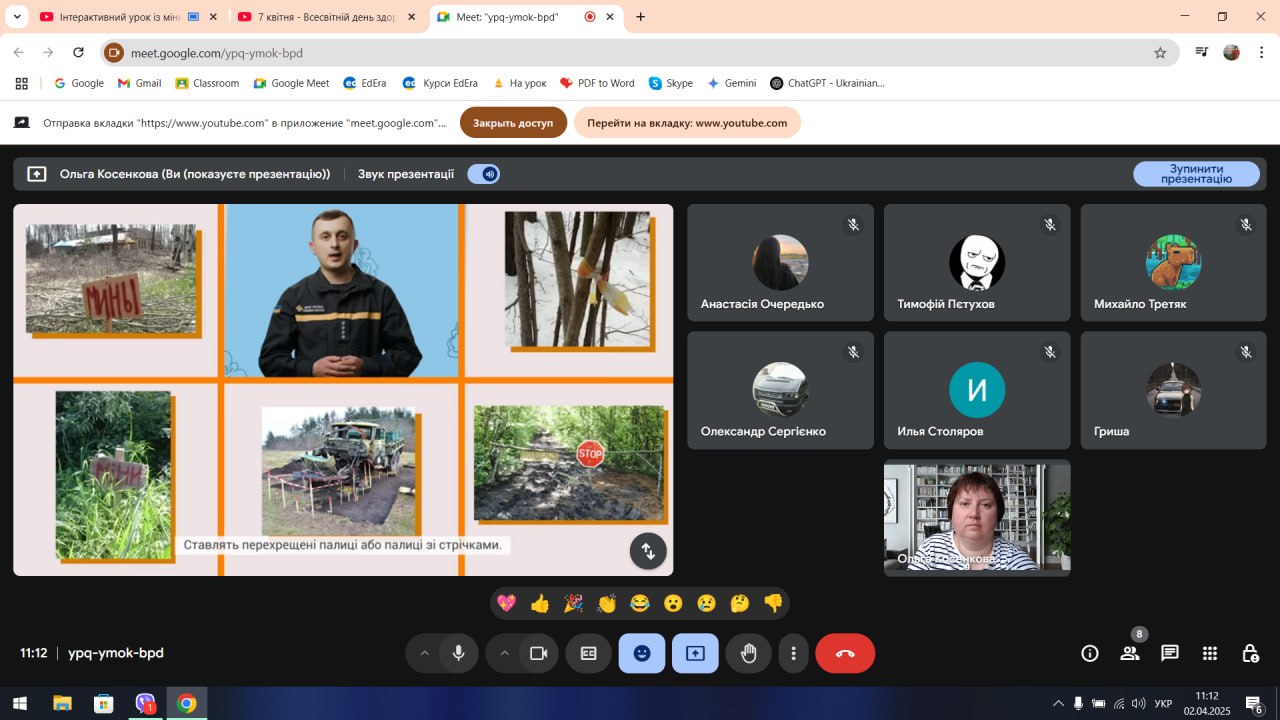Open more options three-dot menu

tap(793, 653)
